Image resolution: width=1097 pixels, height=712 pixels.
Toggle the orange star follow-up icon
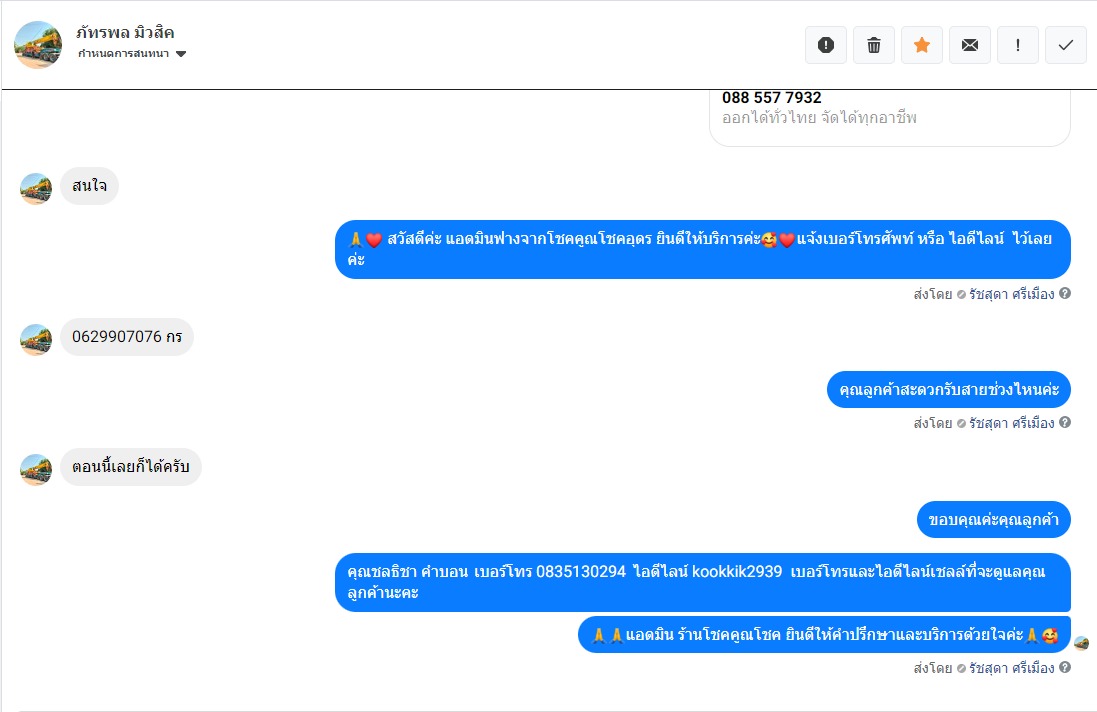[922, 45]
